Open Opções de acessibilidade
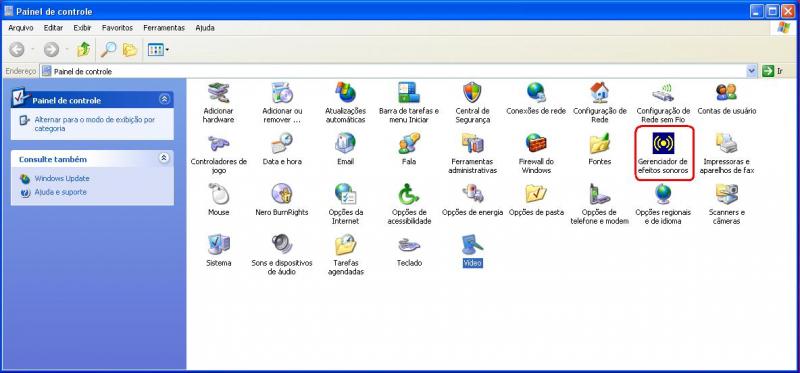This screenshot has height=373, width=800. 409,204
